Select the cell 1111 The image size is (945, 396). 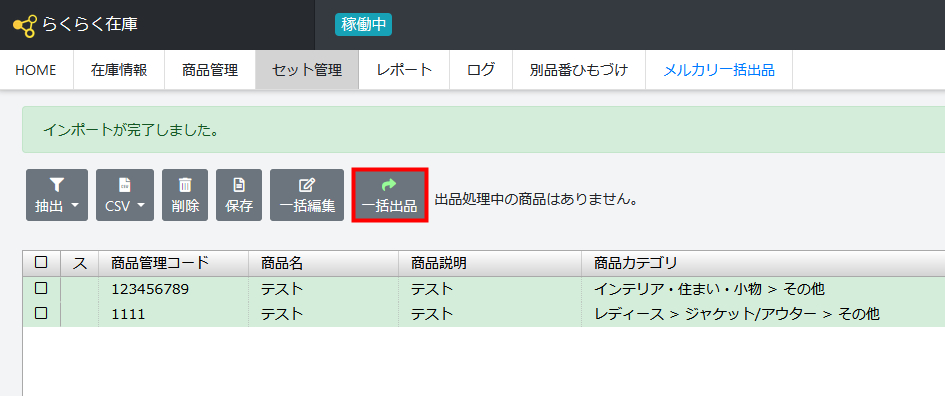(x=174, y=313)
